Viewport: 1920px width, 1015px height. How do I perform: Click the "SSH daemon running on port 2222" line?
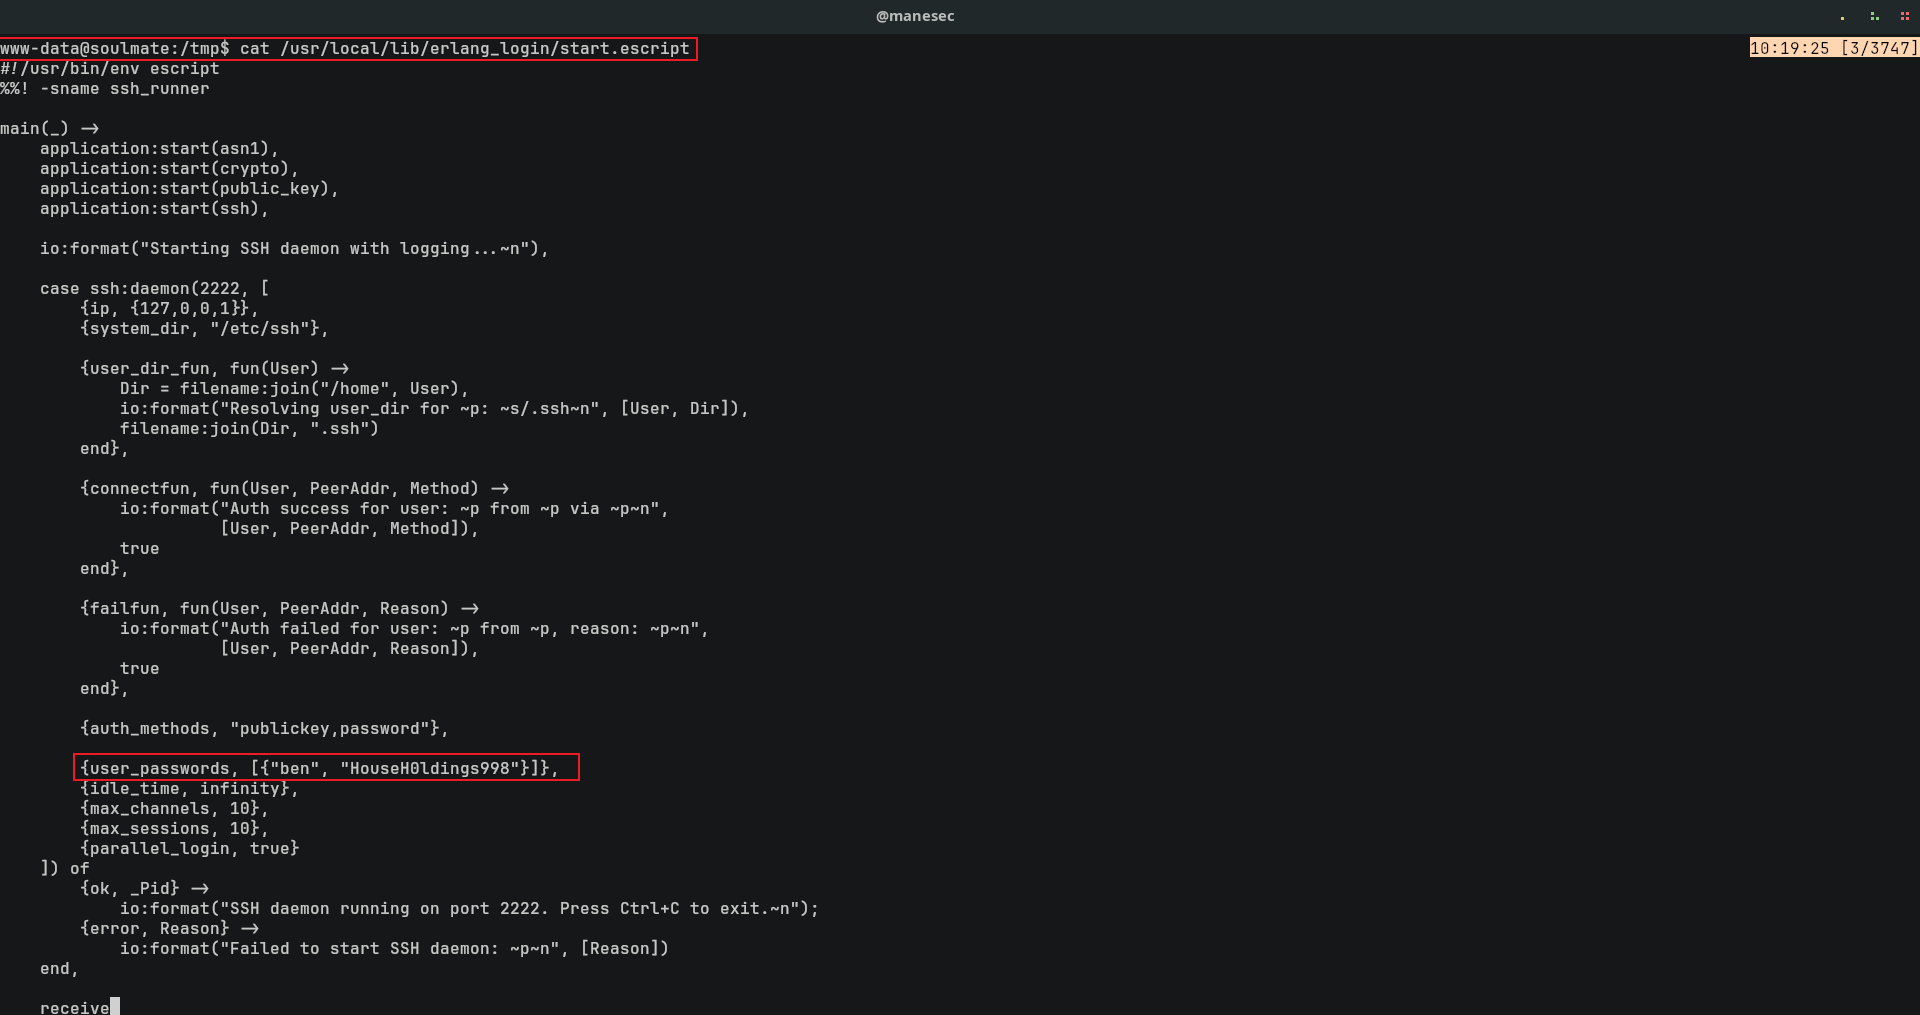point(470,909)
